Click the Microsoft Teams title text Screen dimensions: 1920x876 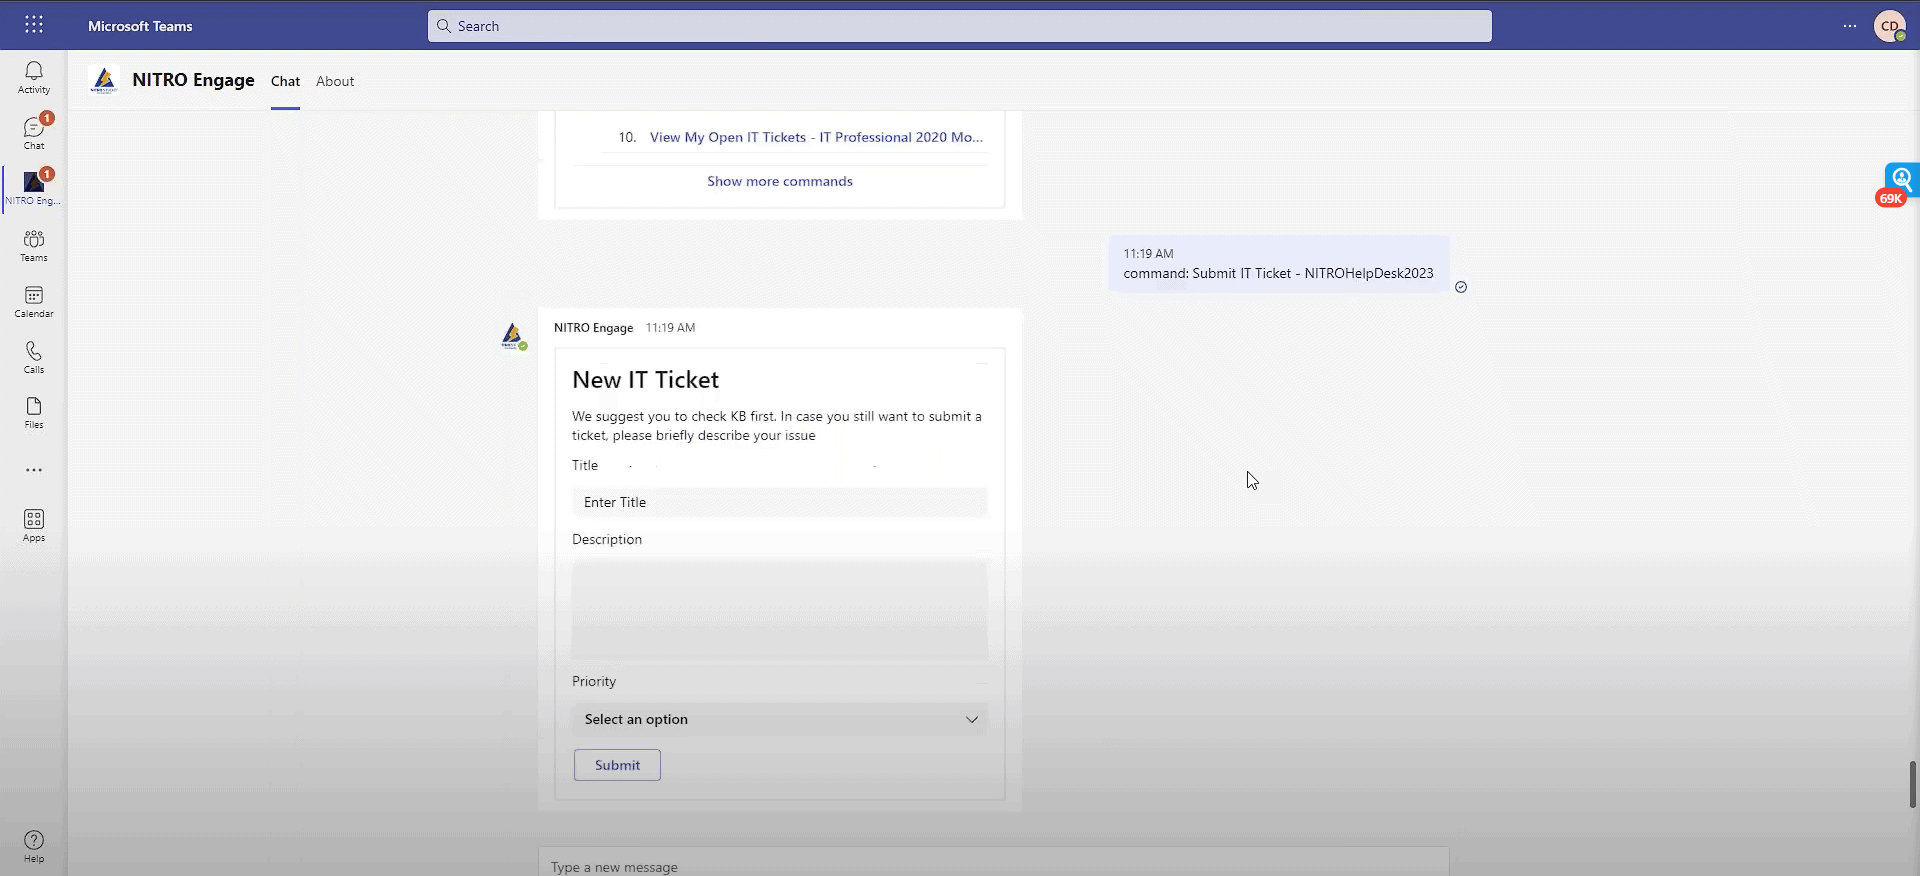coord(140,26)
